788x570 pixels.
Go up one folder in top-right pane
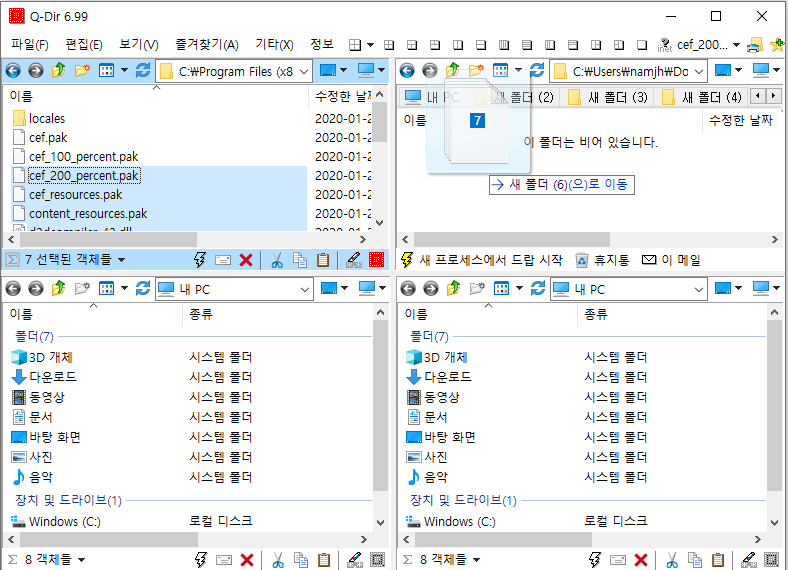(x=452, y=71)
